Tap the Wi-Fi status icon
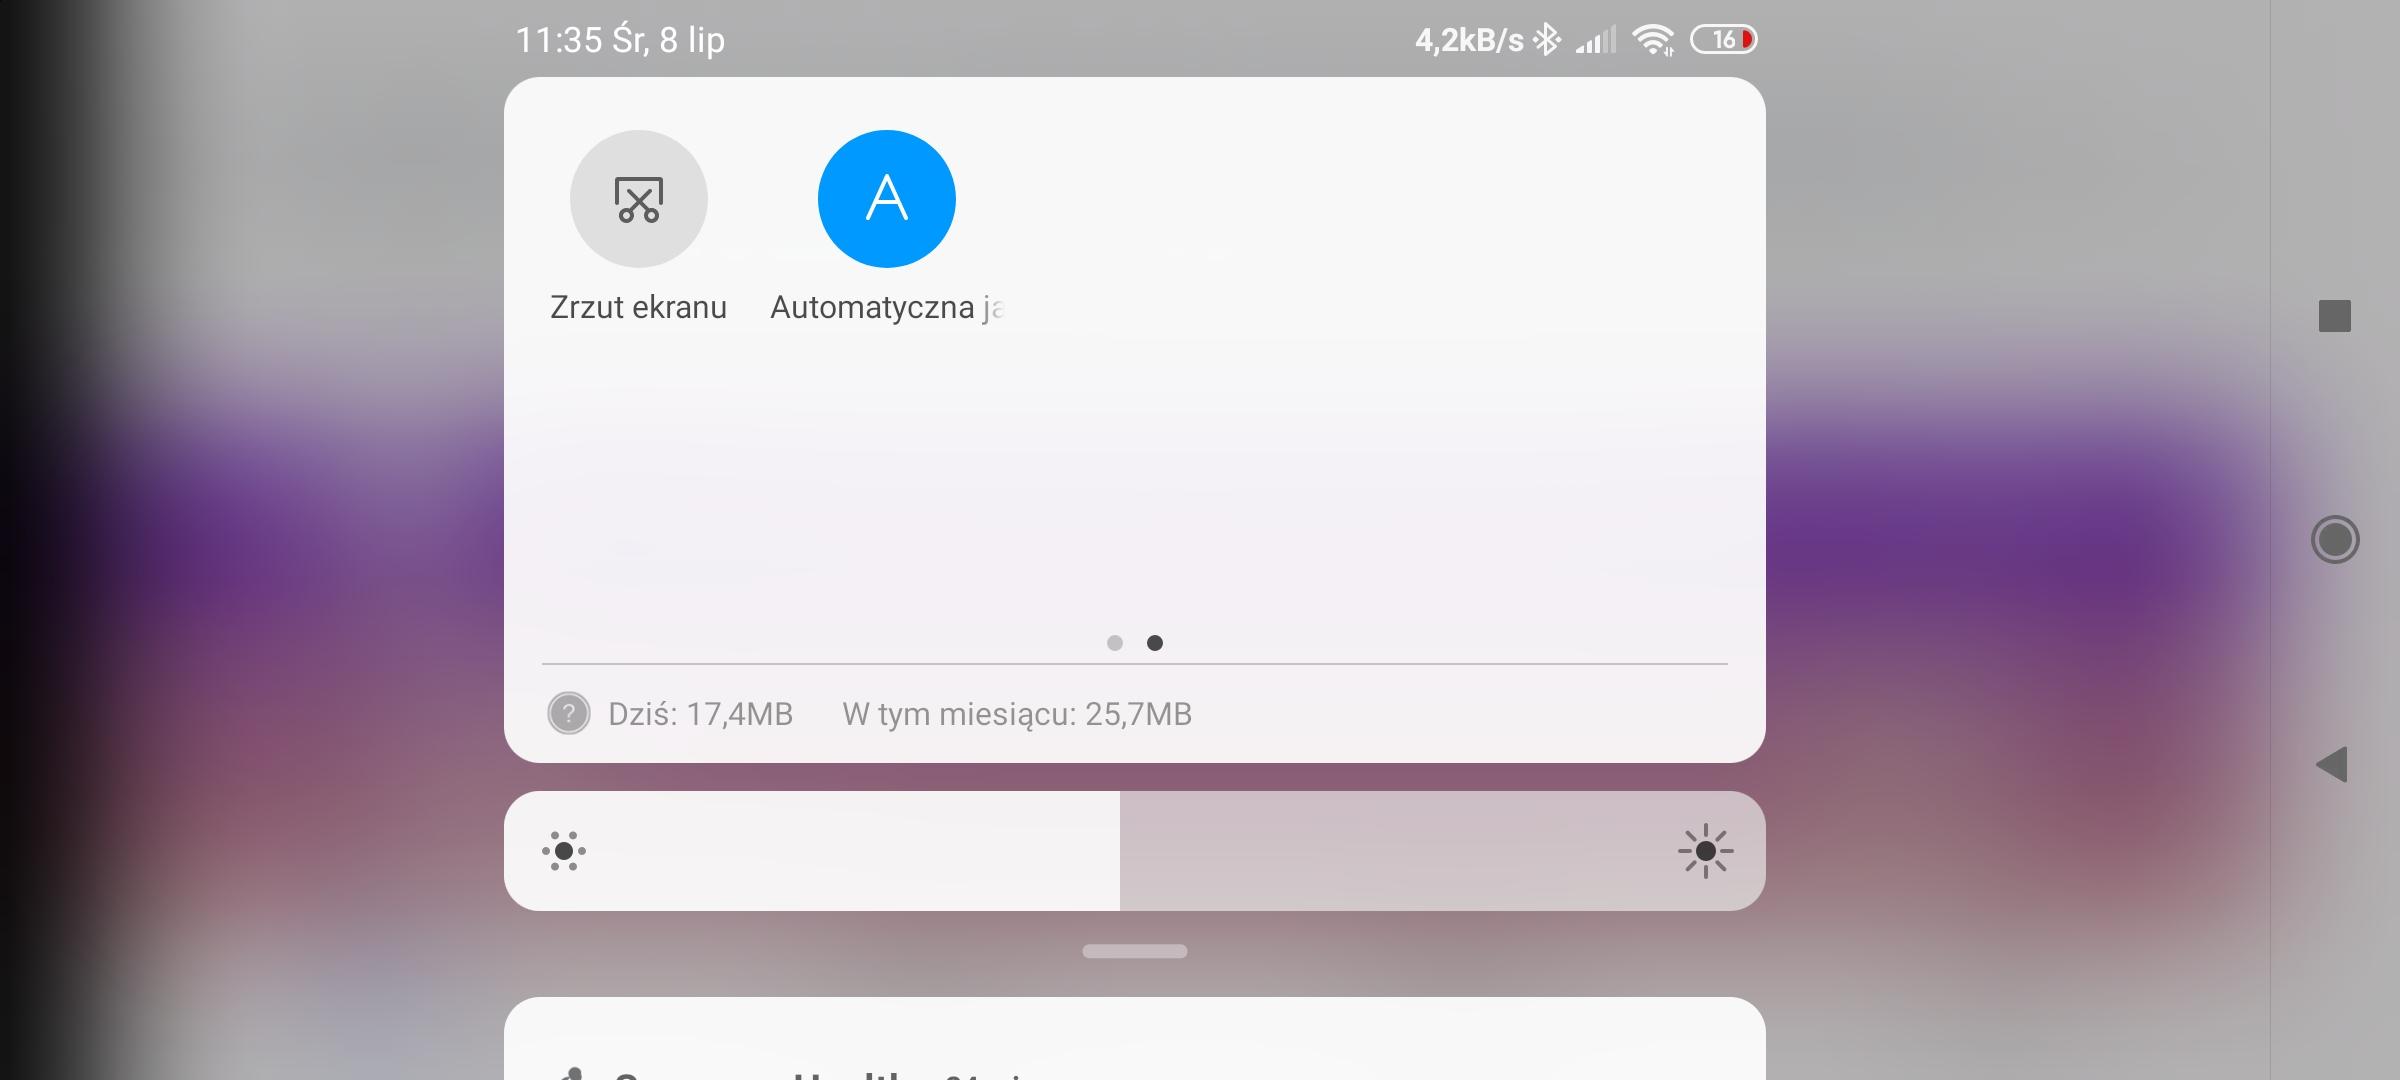This screenshot has width=2400, height=1080. tap(1653, 40)
